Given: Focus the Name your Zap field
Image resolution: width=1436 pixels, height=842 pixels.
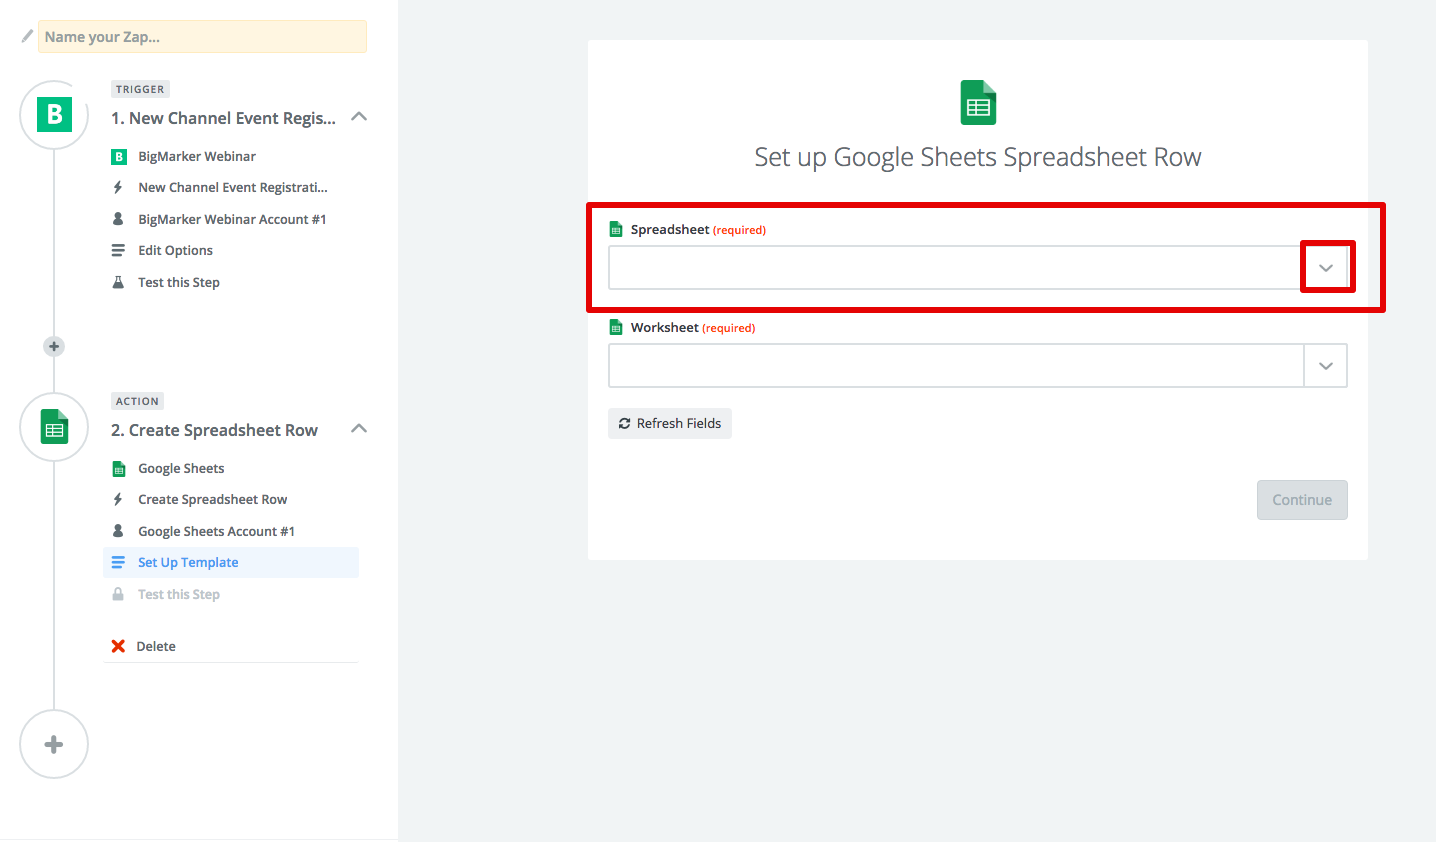Looking at the screenshot, I should 202,37.
